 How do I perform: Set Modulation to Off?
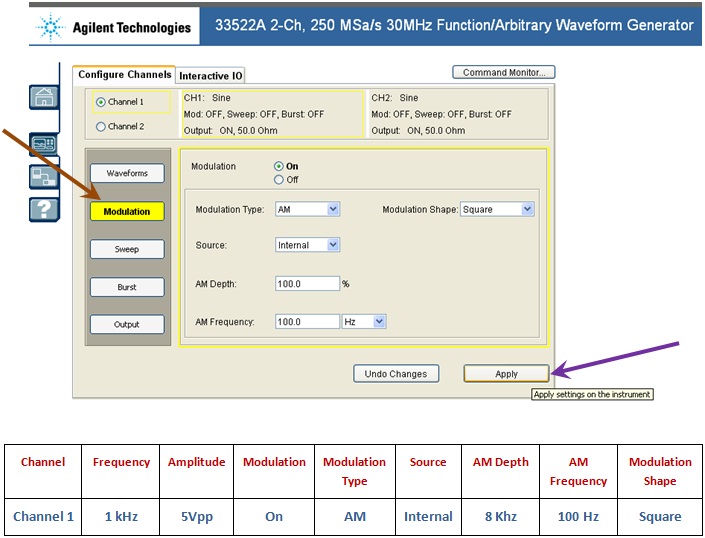click(x=279, y=180)
